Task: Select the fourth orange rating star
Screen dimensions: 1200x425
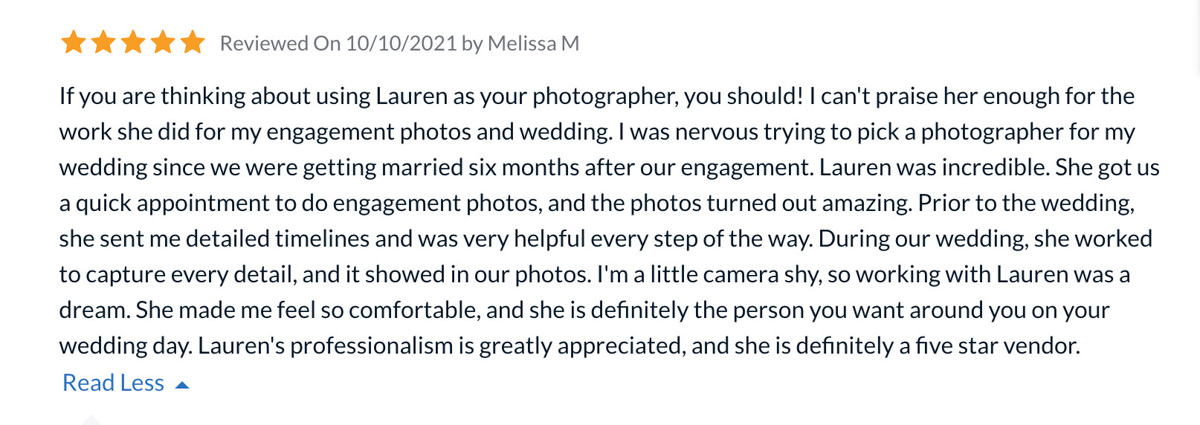Action: coord(163,43)
